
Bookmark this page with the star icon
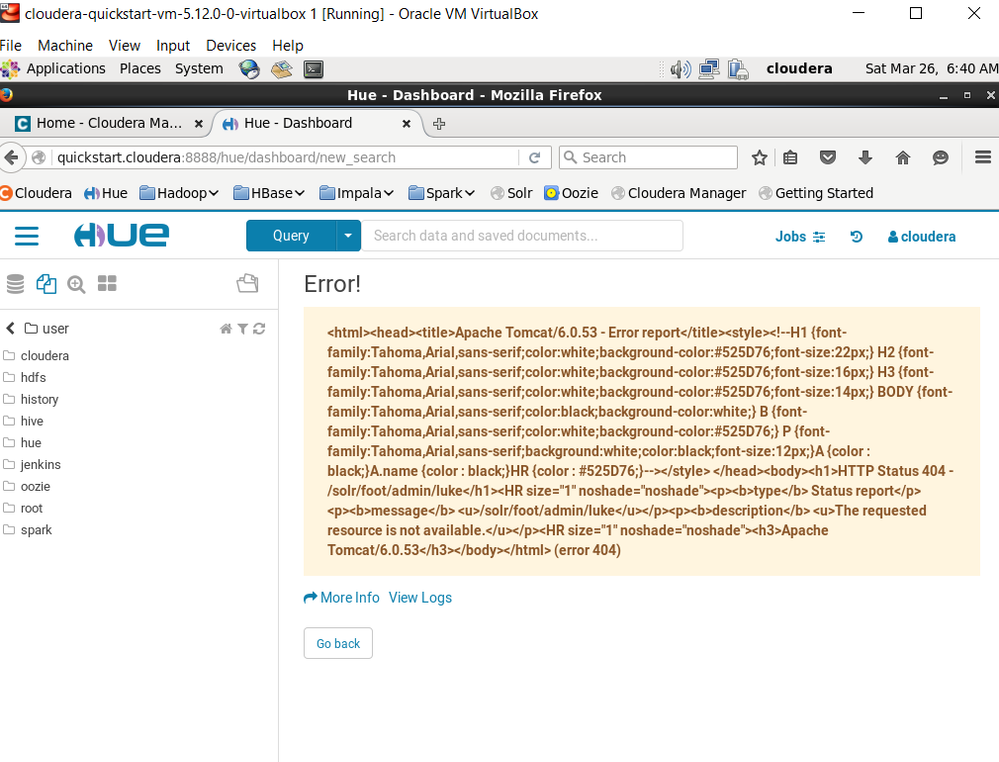(x=759, y=157)
